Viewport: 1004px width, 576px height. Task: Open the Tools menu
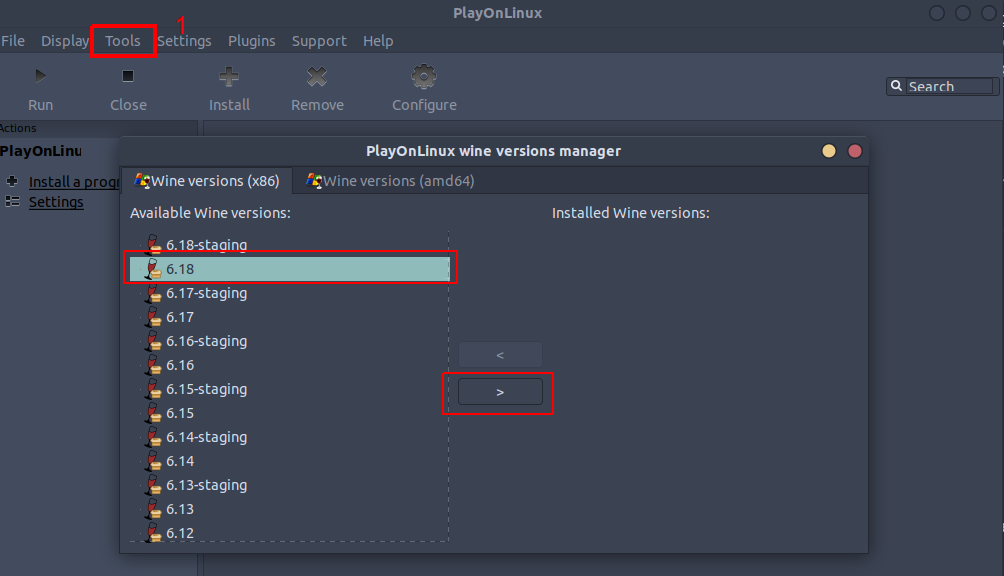coord(123,41)
